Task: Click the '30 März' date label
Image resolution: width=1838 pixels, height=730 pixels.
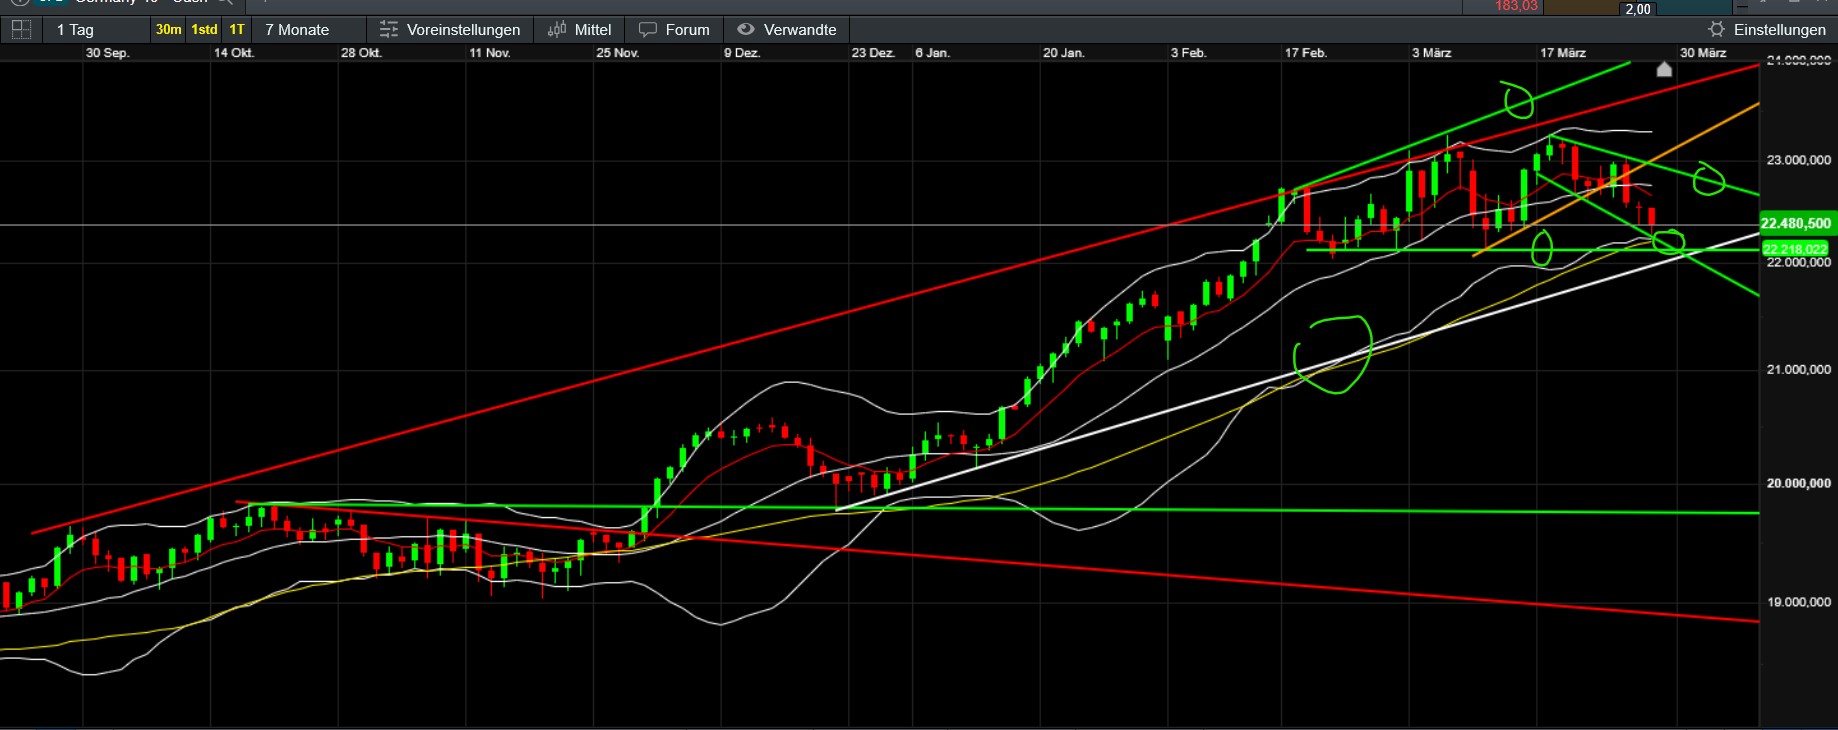Action: [1703, 53]
